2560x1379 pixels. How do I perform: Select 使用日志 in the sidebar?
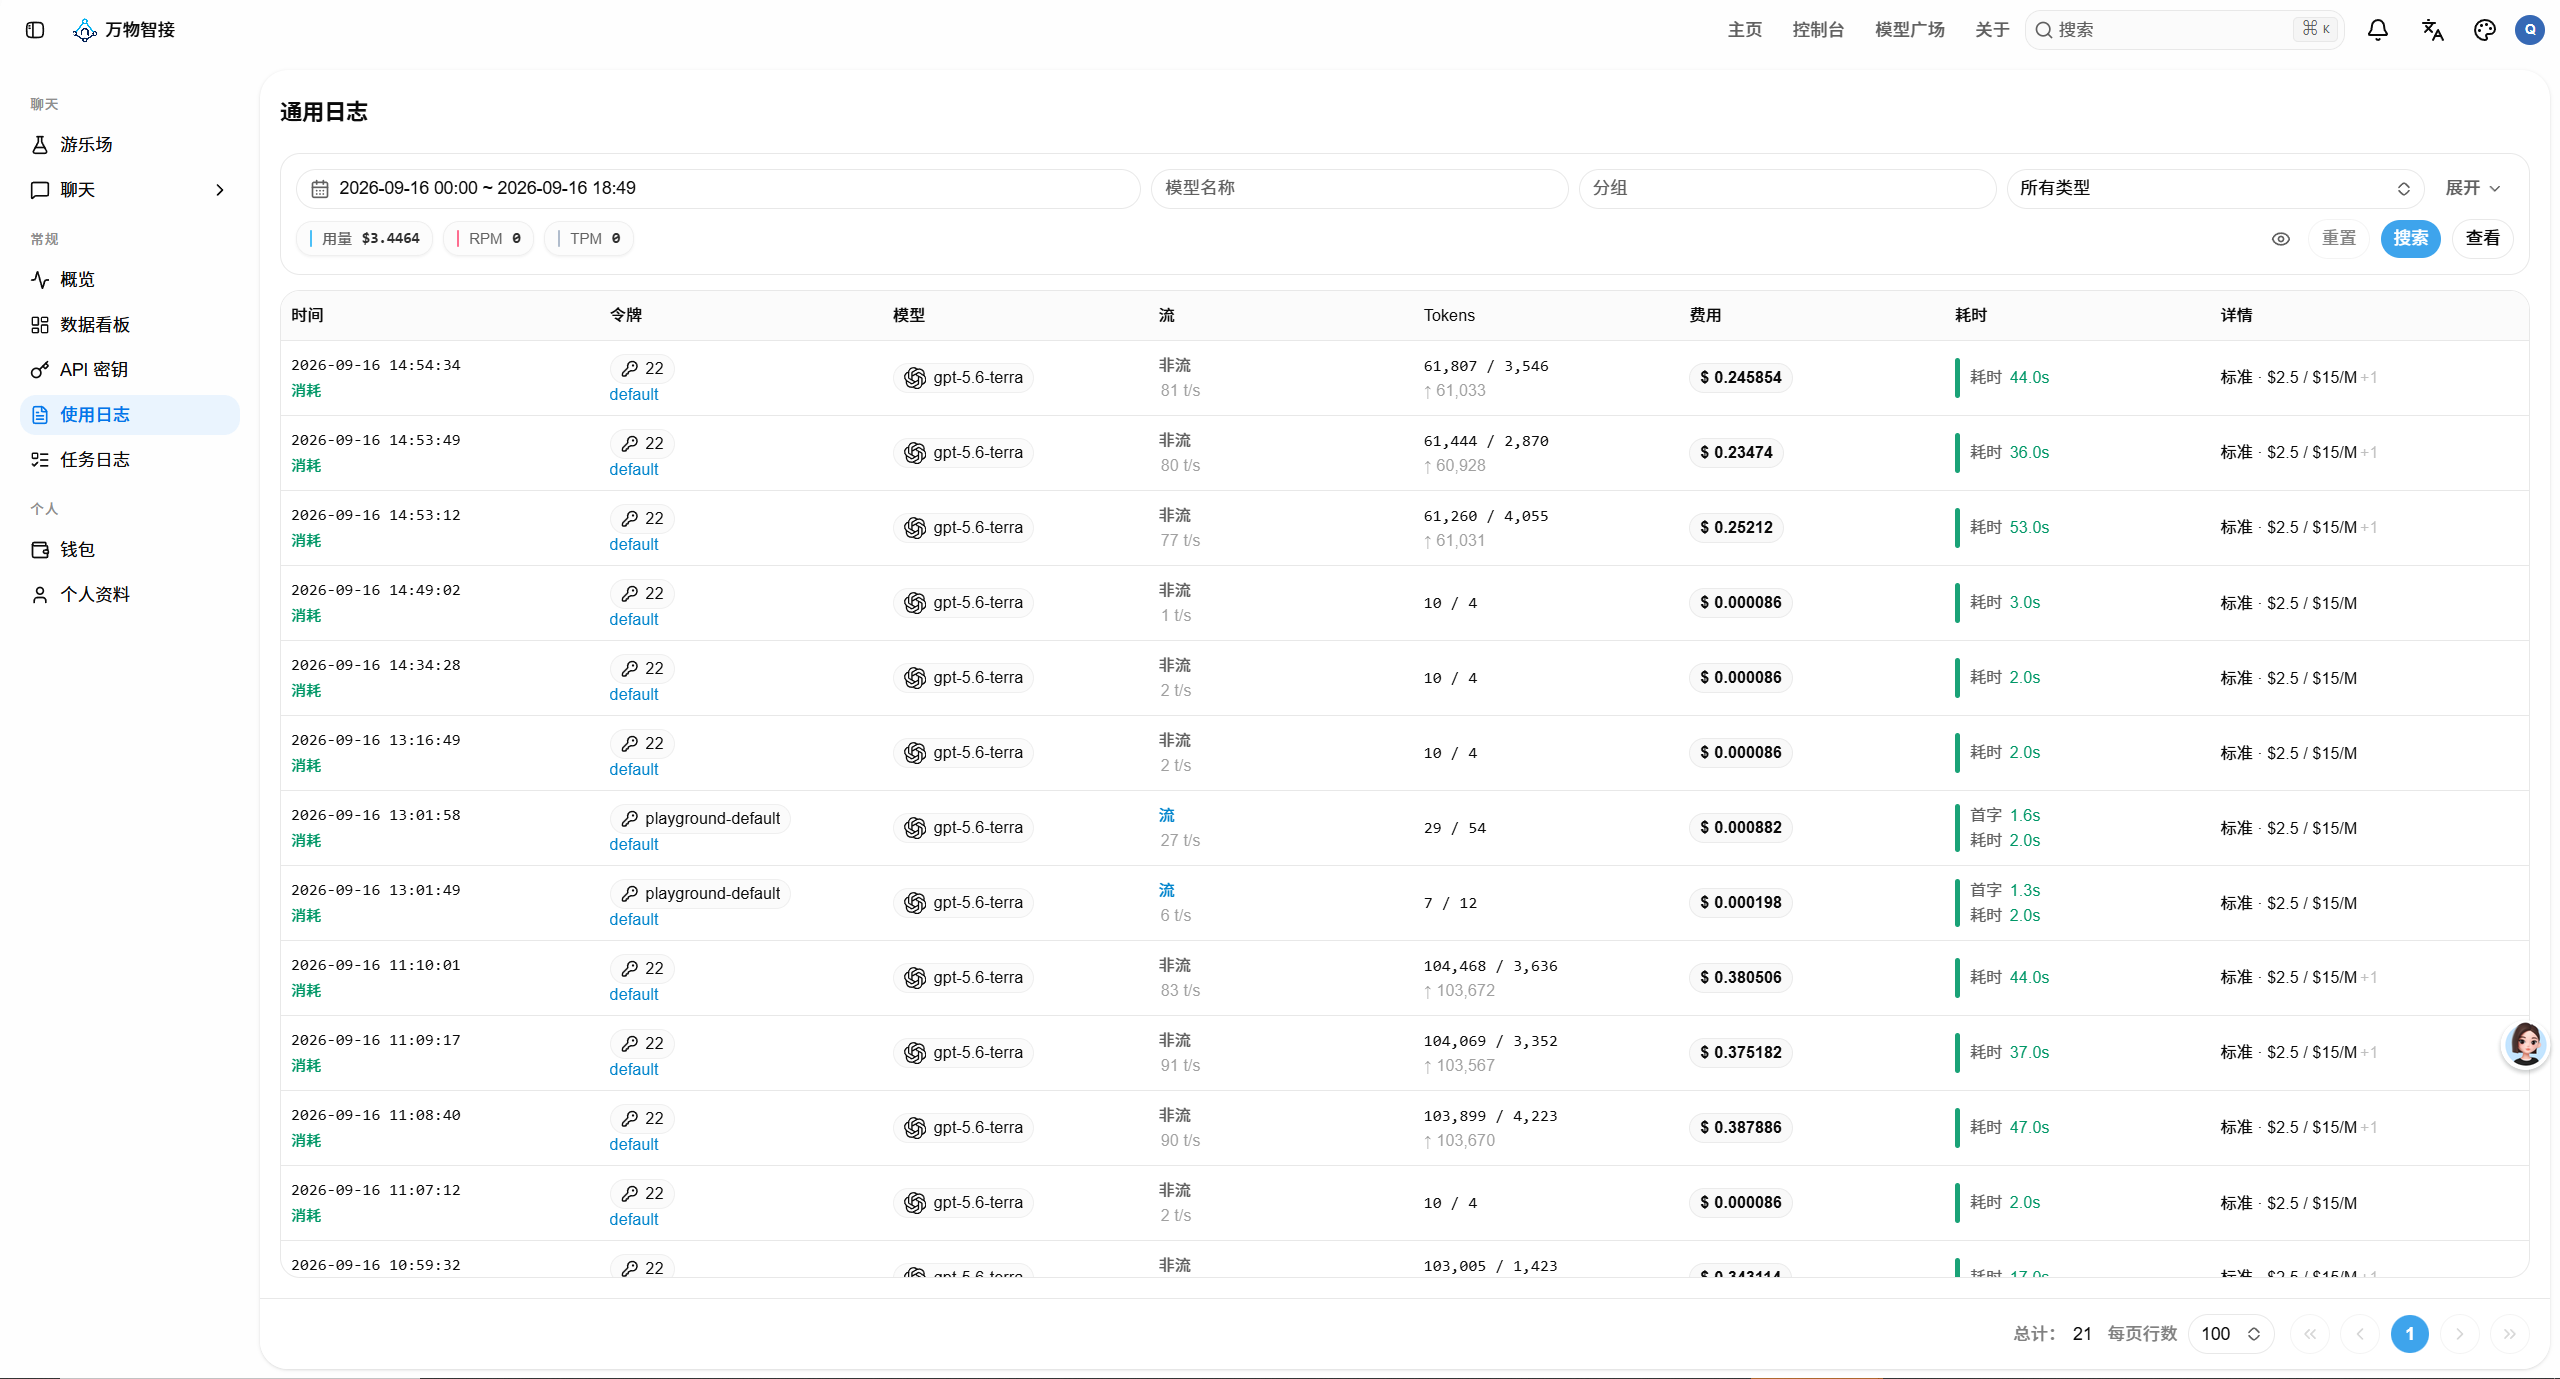[x=130, y=415]
